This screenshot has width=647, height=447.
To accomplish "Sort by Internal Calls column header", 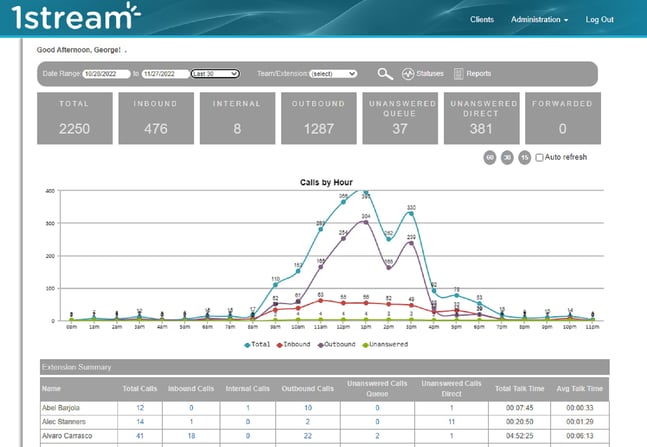I will 247,389.
